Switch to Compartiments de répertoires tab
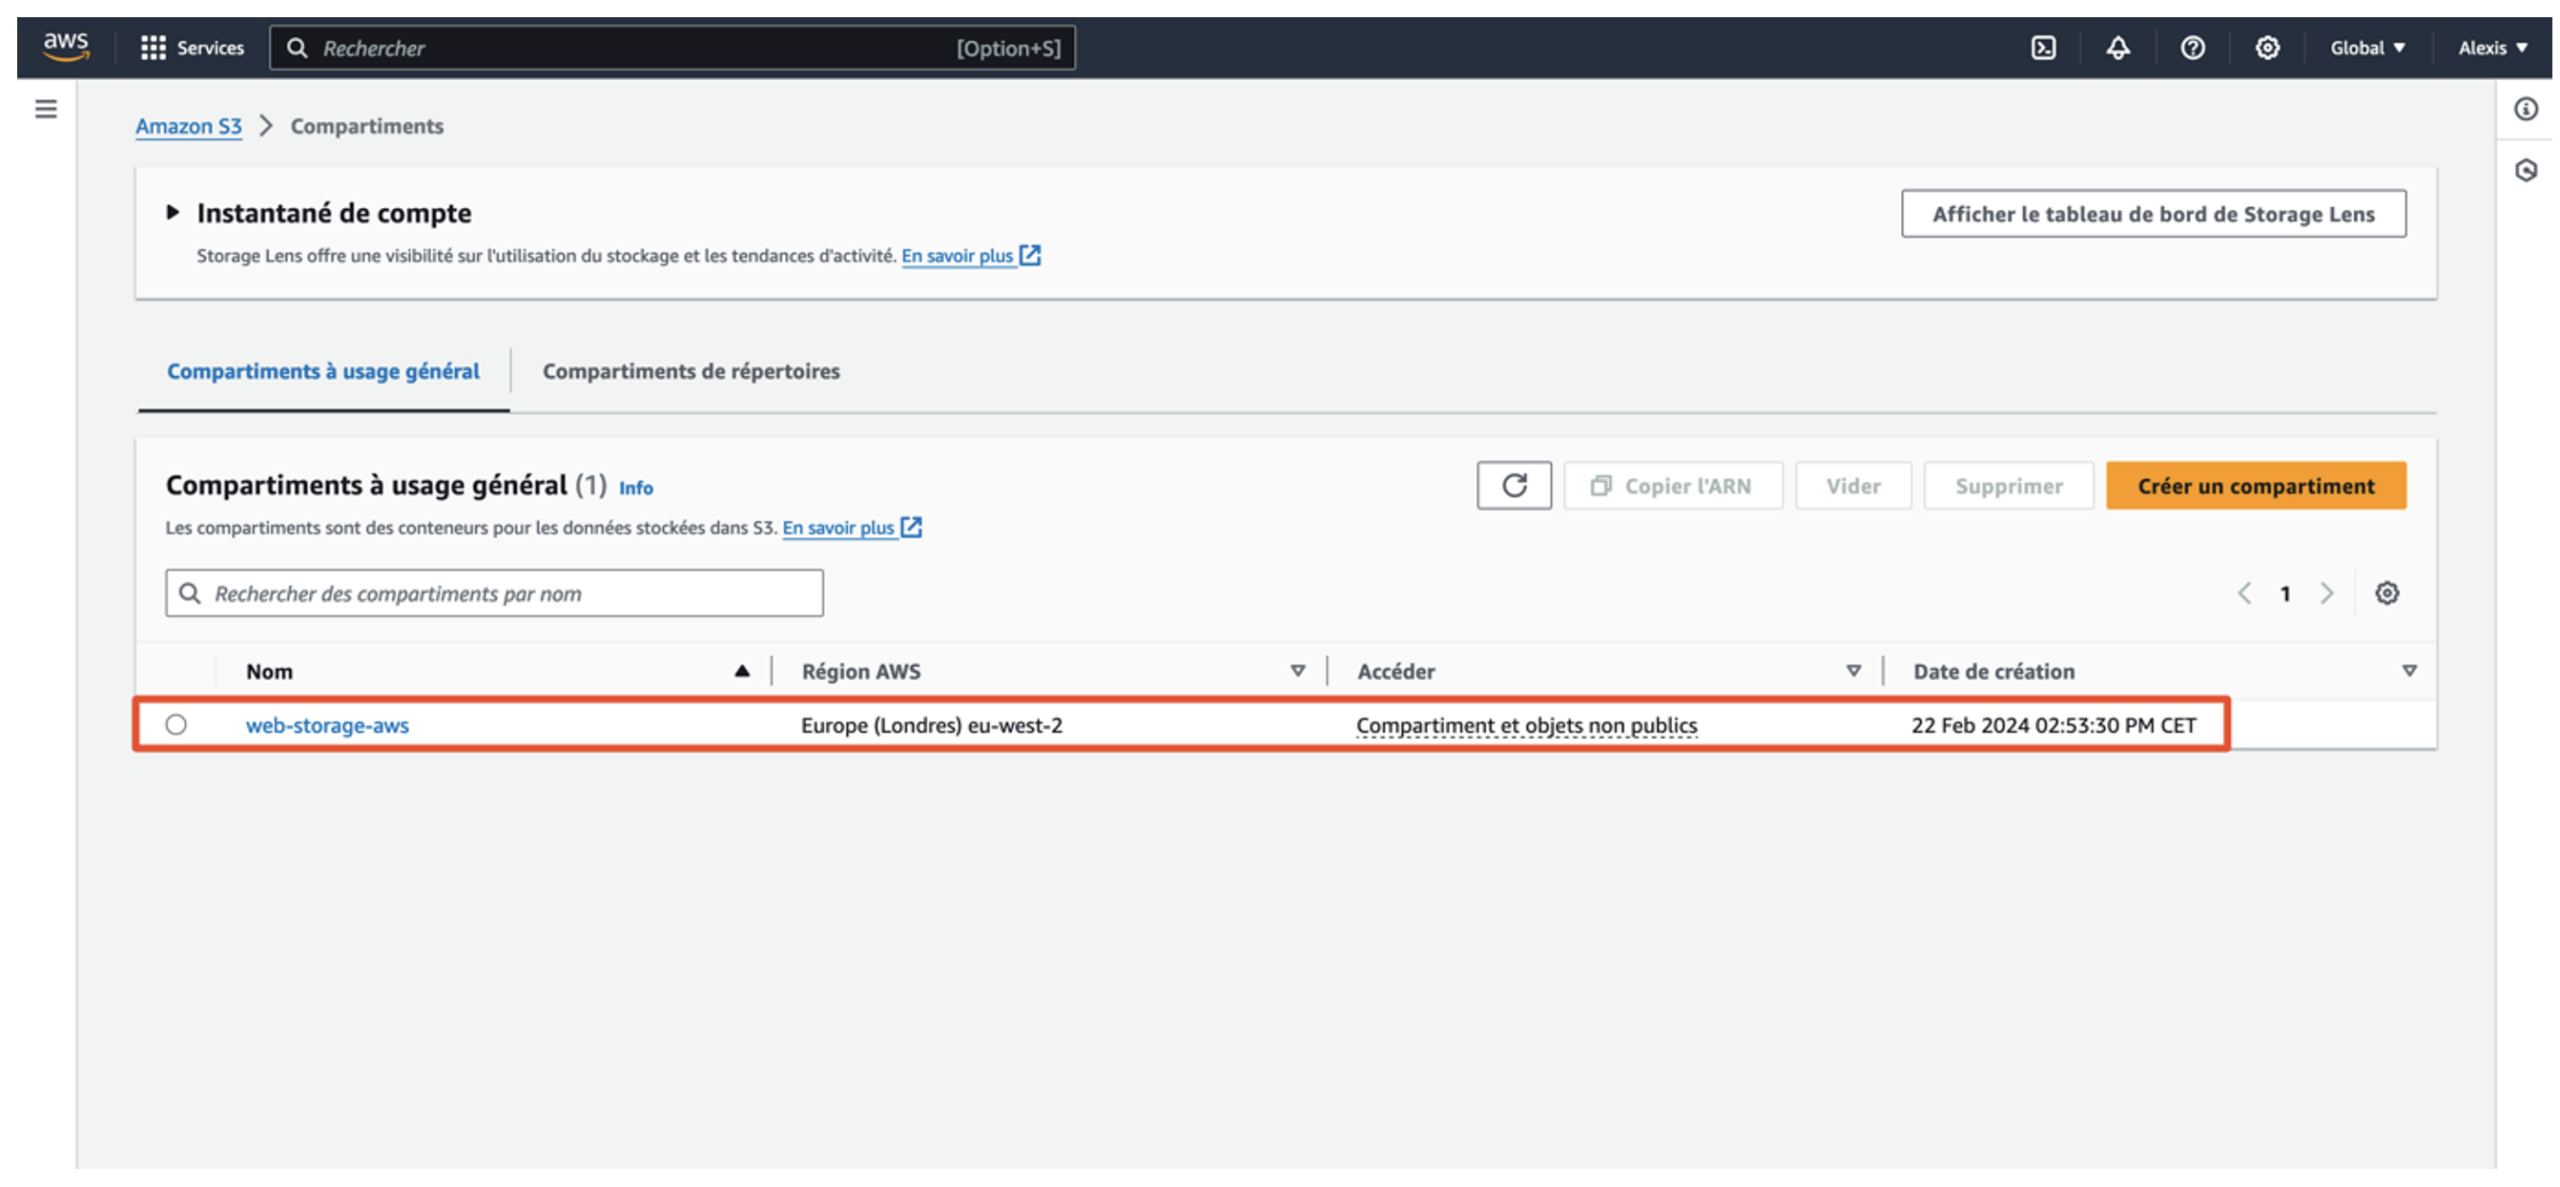This screenshot has height=1187, width=2560. pos(690,371)
